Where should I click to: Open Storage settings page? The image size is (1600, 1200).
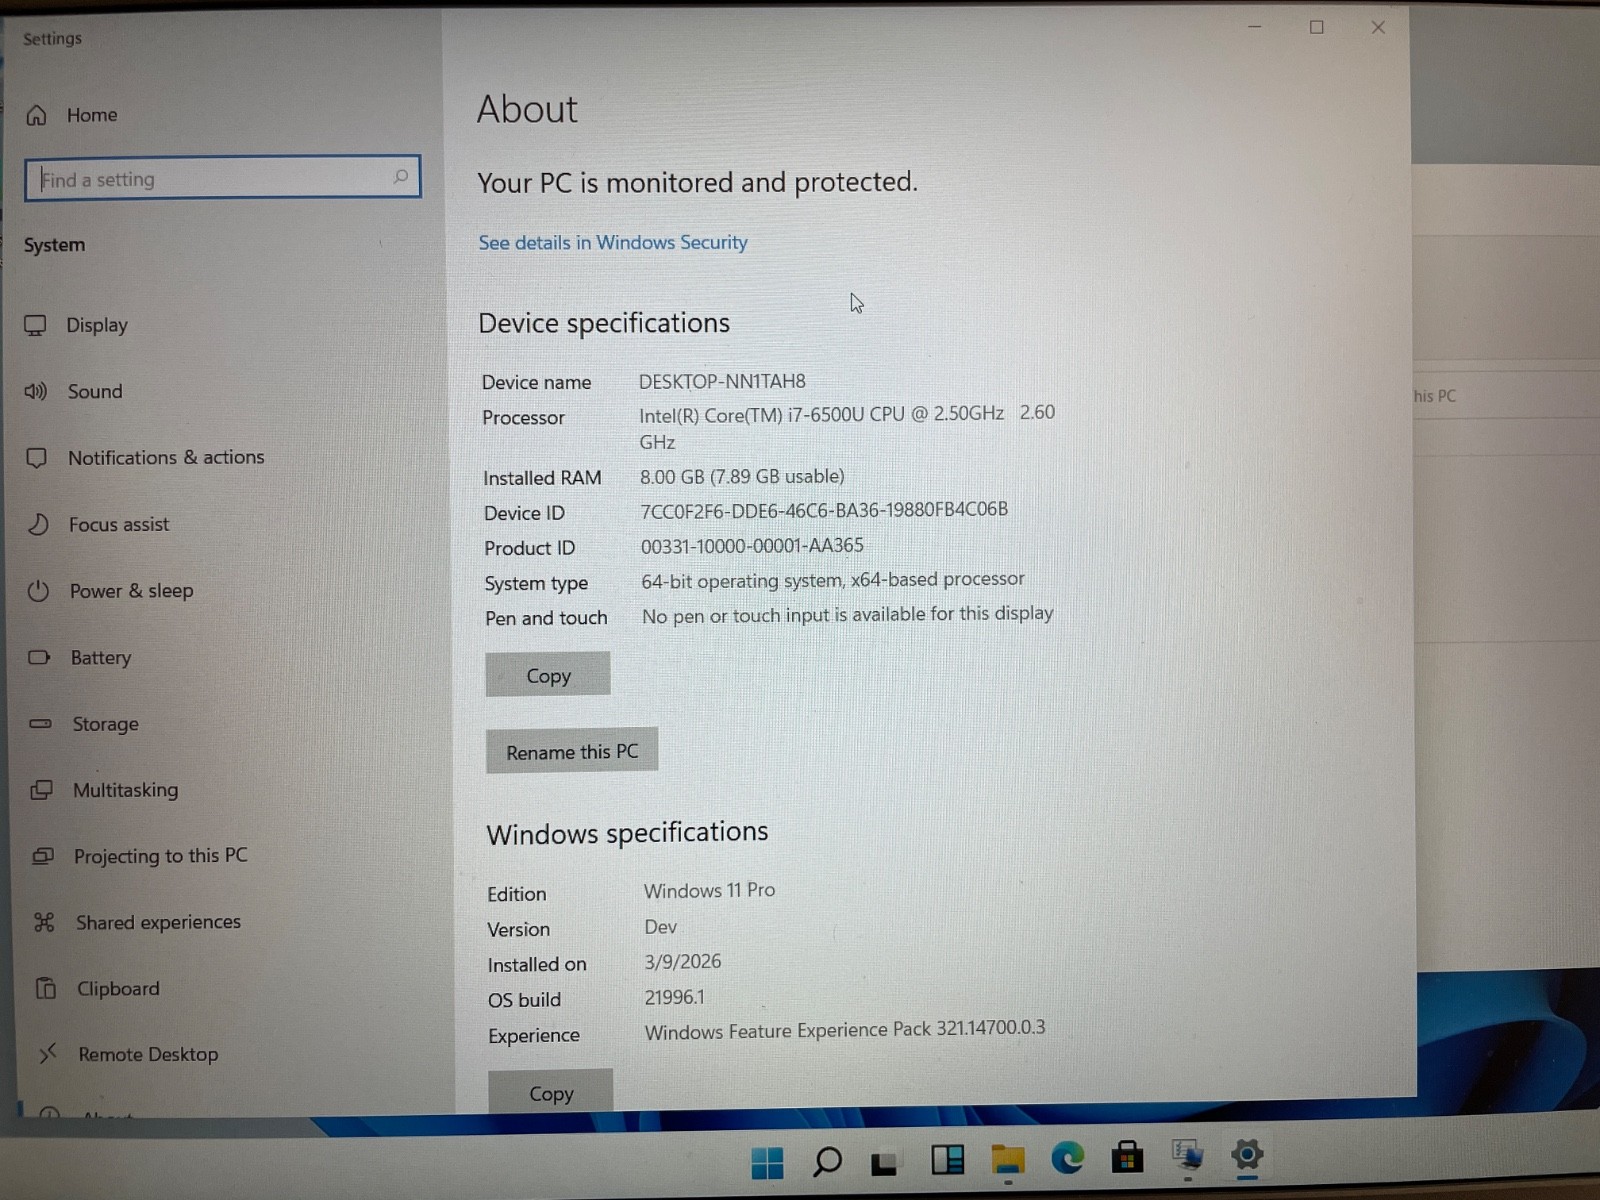tap(105, 724)
